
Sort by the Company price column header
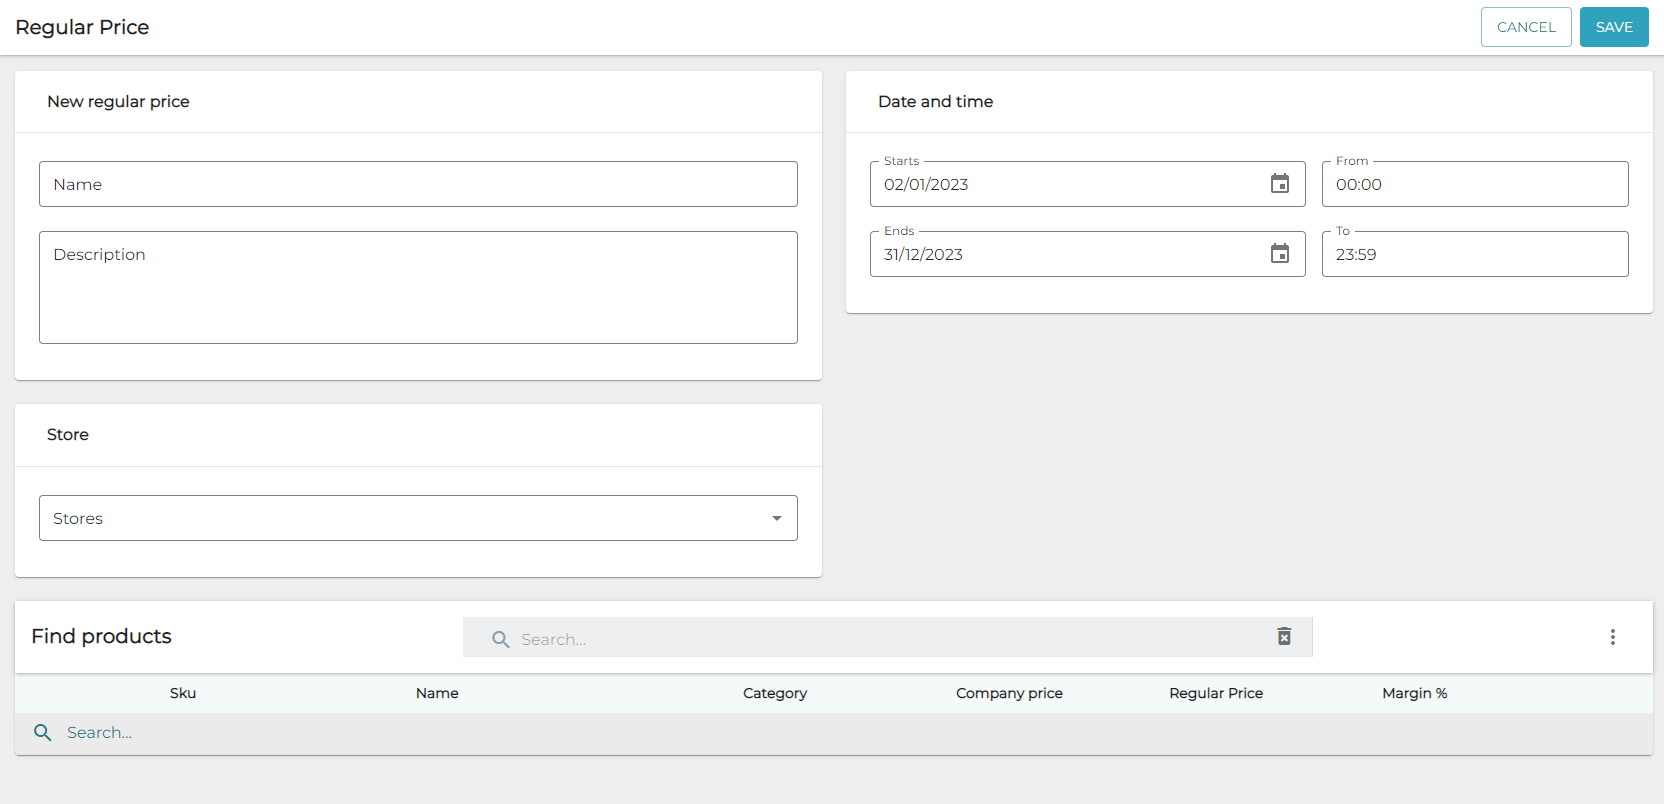(1009, 693)
